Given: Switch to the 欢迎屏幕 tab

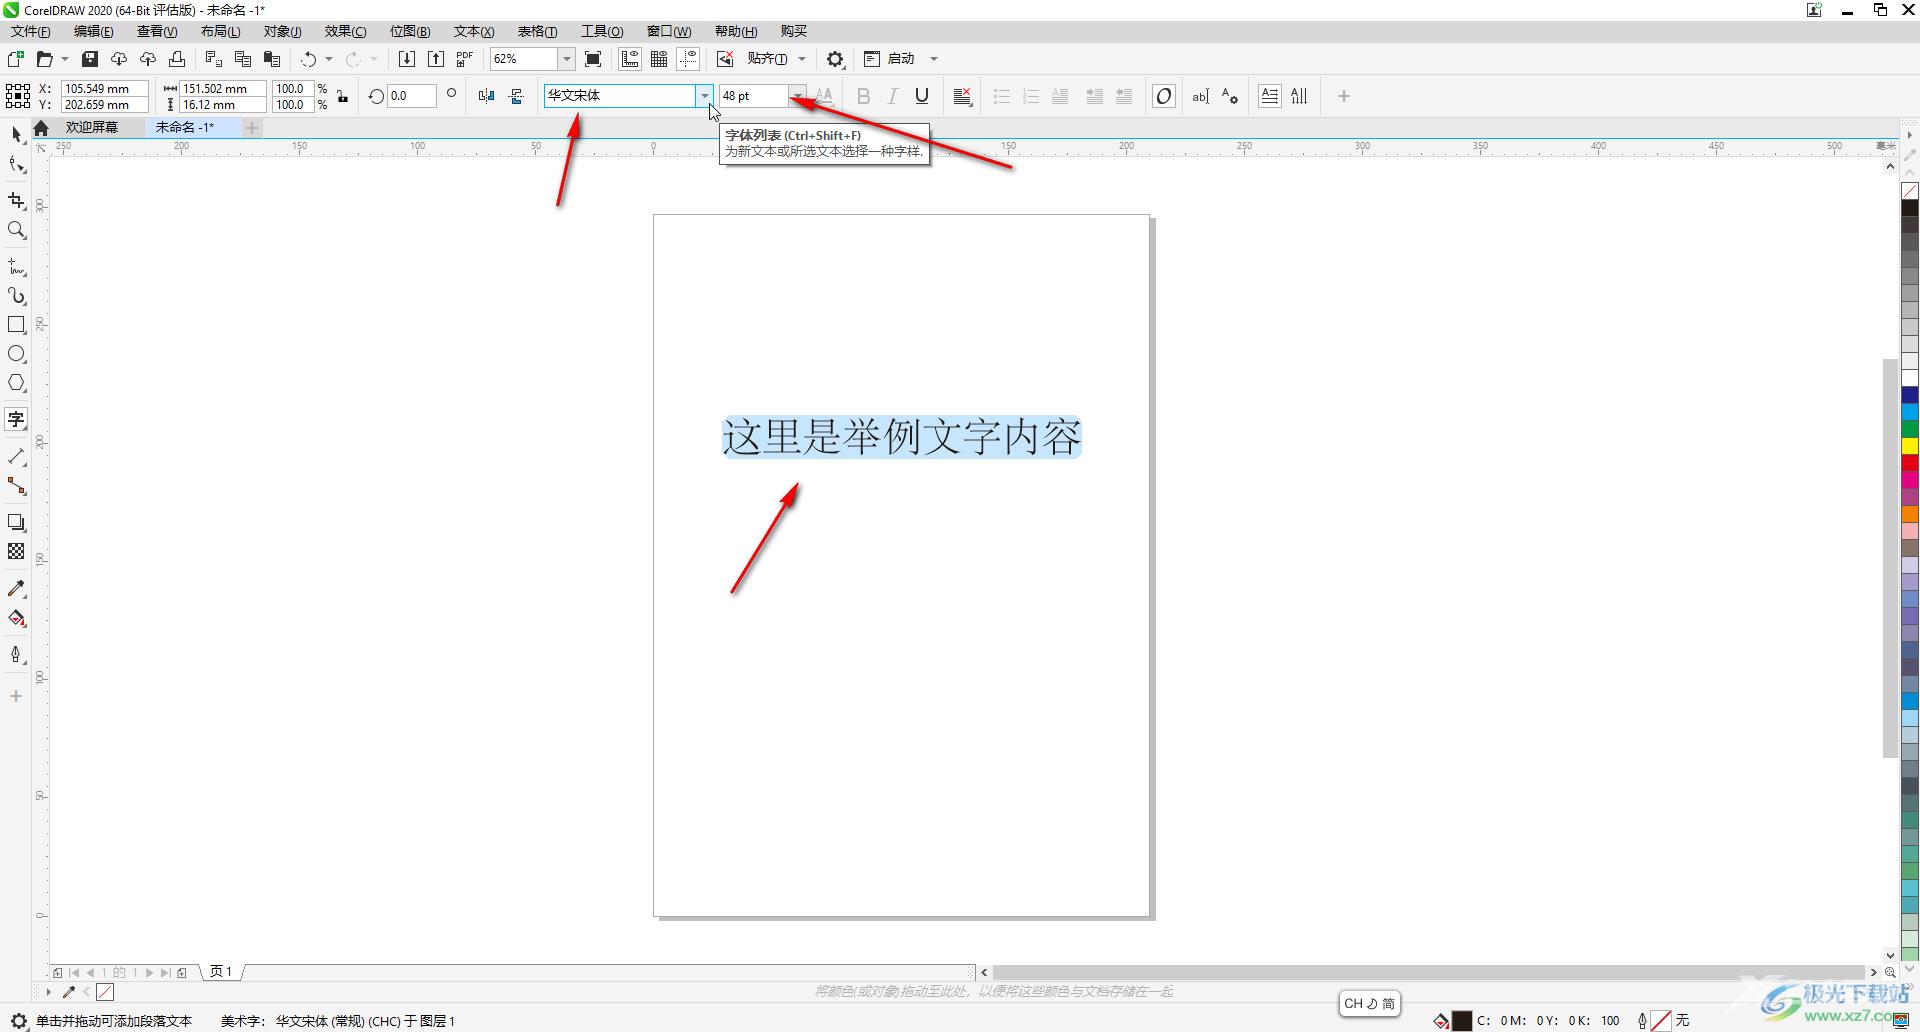Looking at the screenshot, I should [x=92, y=127].
